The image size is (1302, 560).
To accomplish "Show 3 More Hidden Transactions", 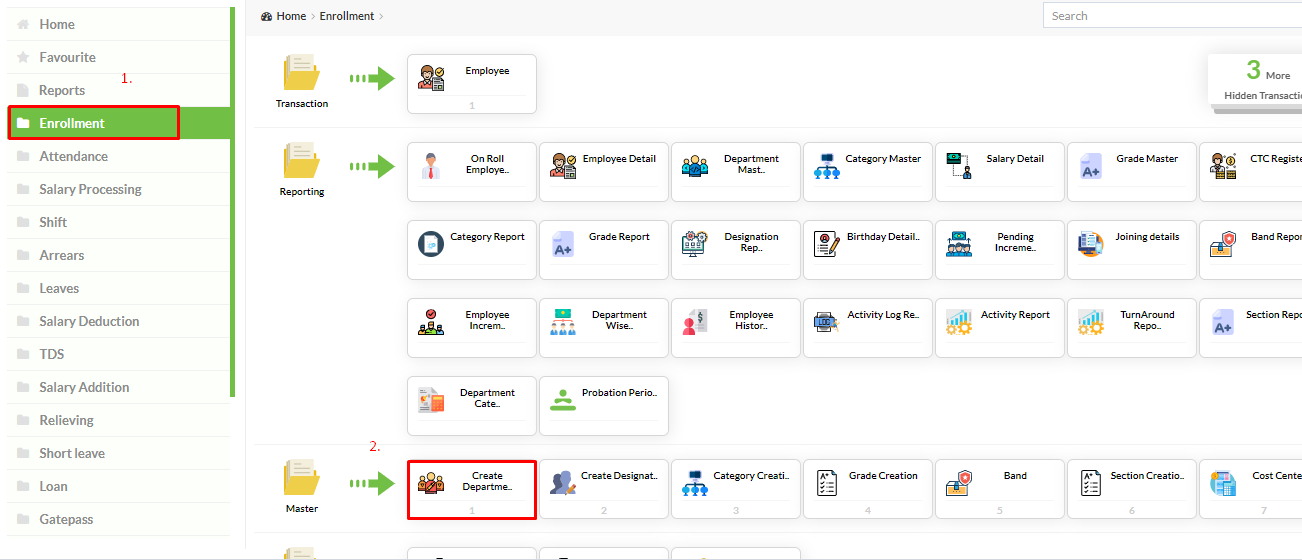I will click(1255, 80).
